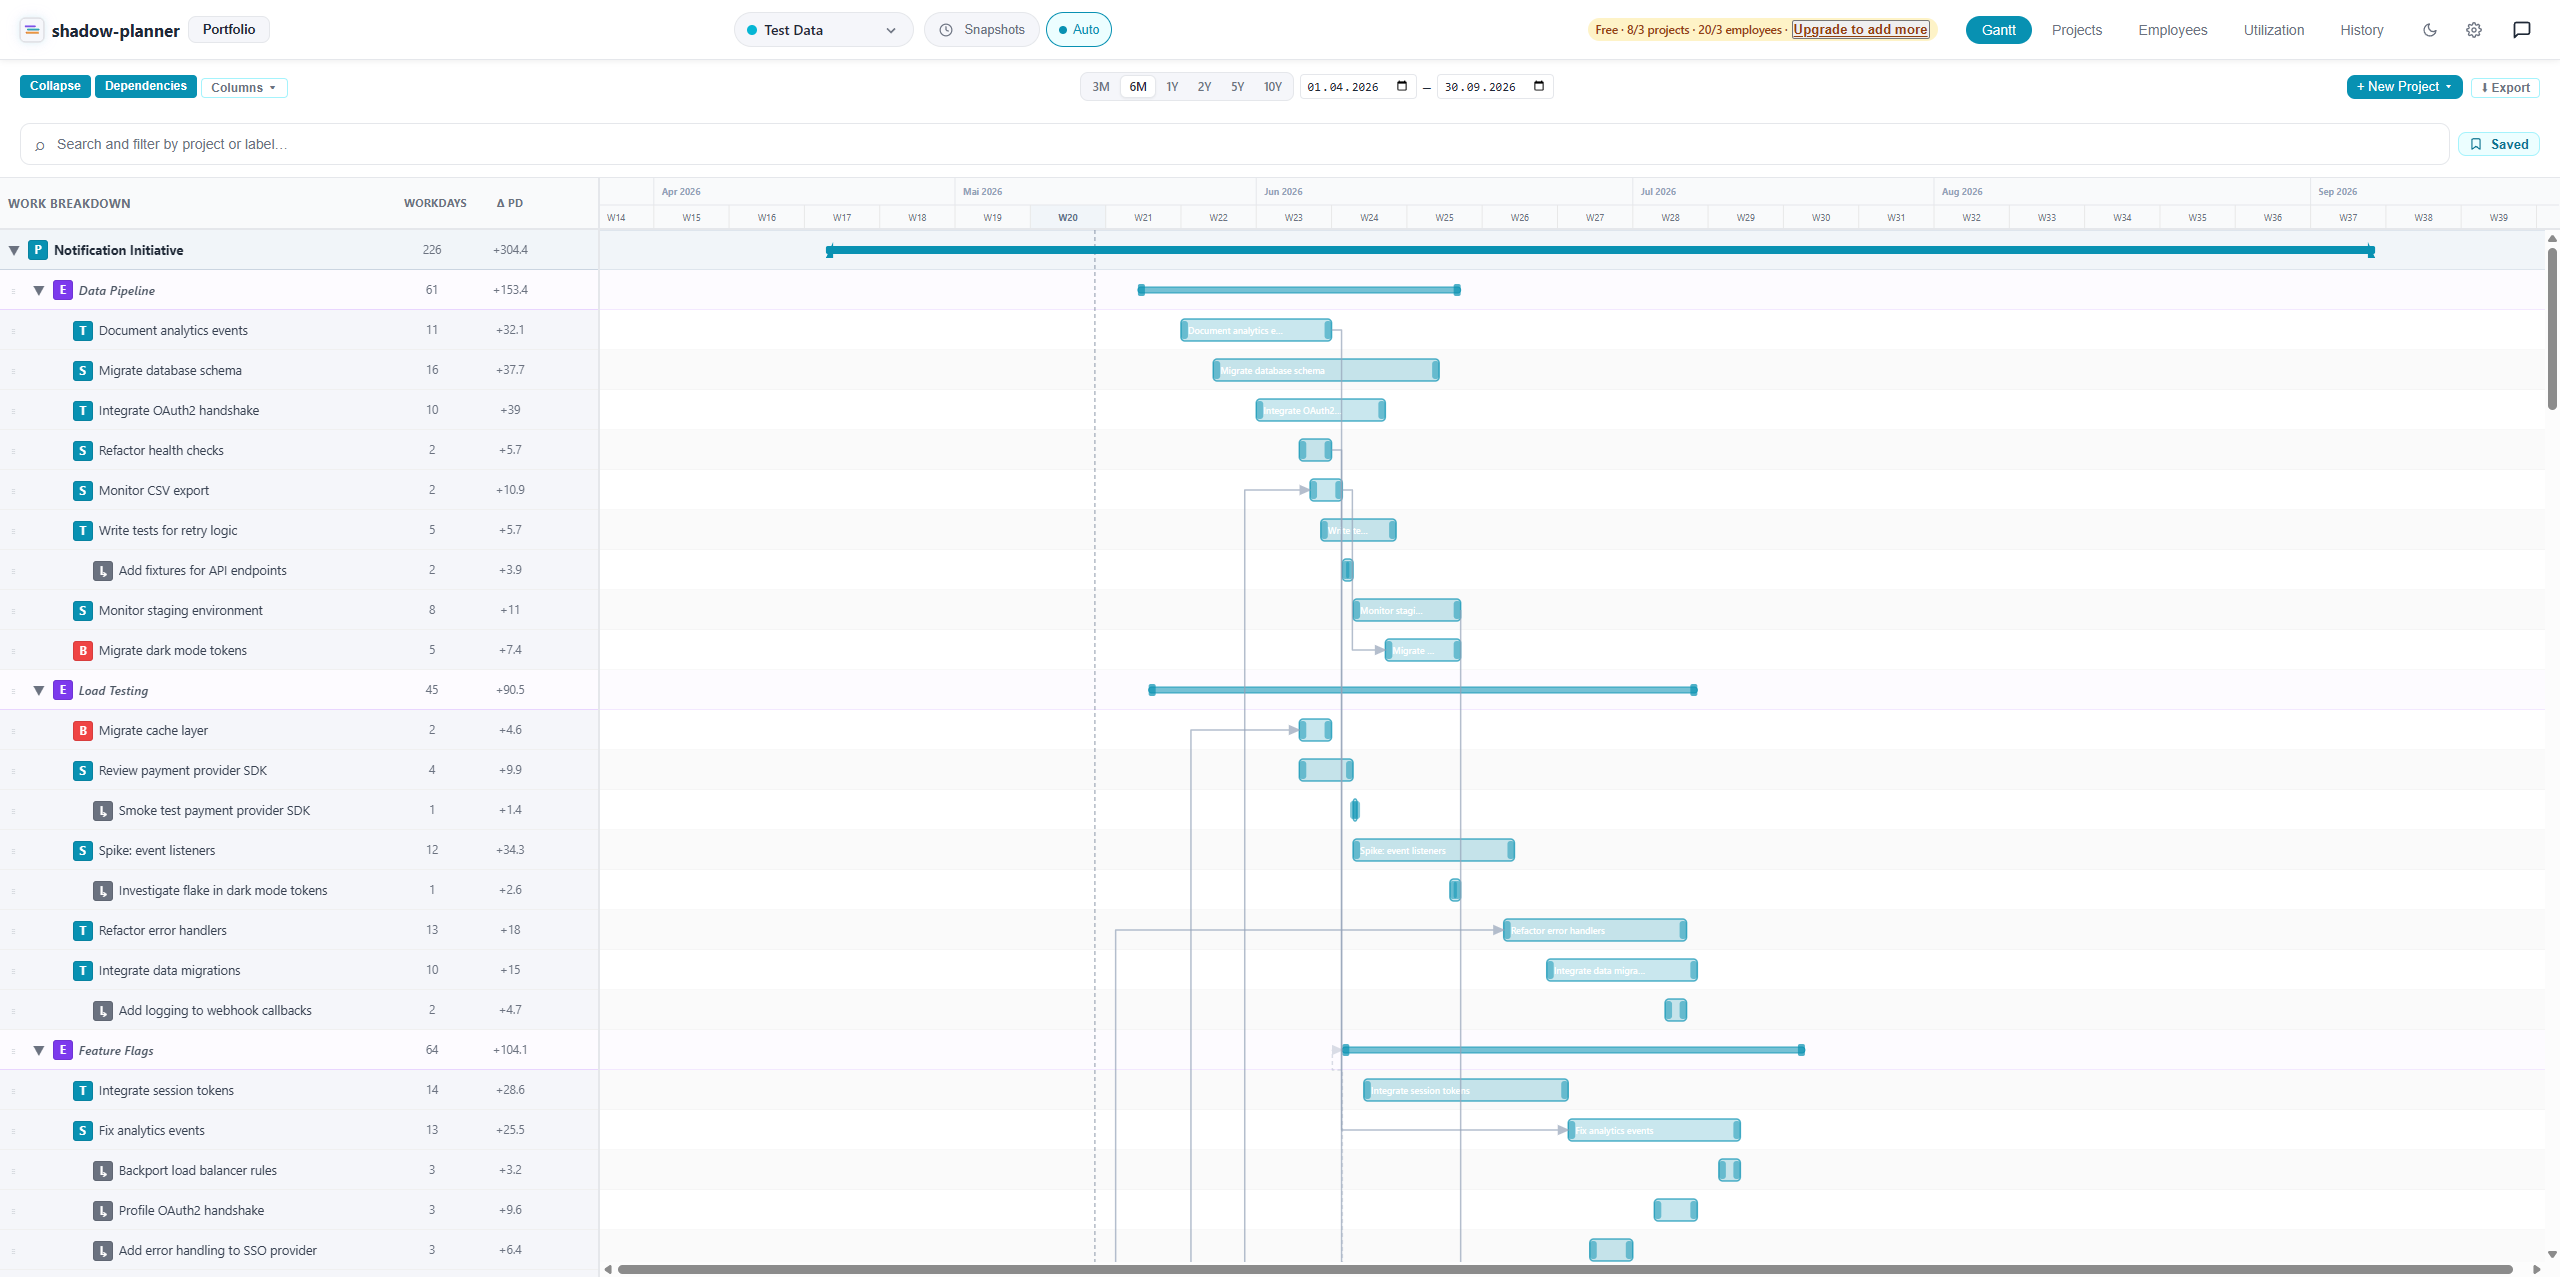Click T icon of Document analytics events
This screenshot has width=2560, height=1277.
coord(83,330)
